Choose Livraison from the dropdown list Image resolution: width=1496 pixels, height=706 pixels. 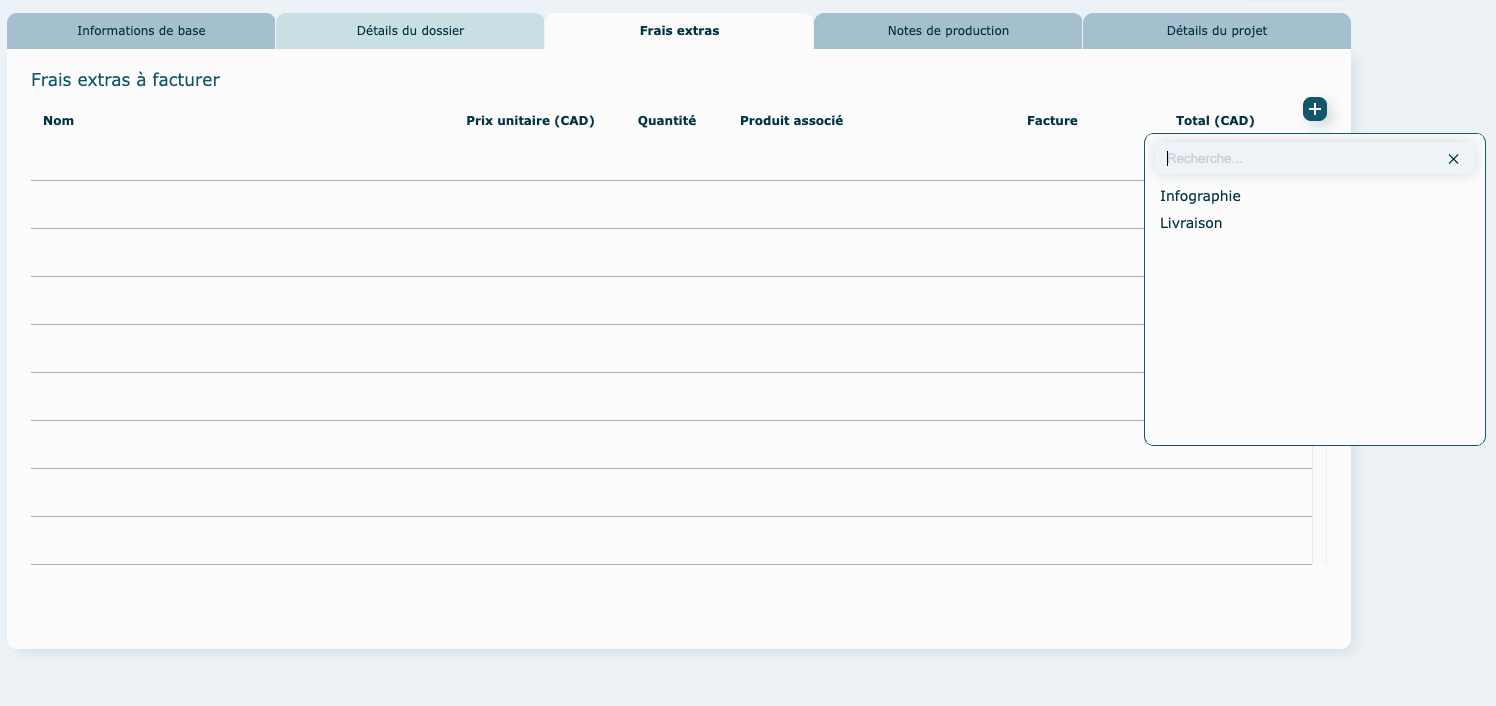(1191, 223)
